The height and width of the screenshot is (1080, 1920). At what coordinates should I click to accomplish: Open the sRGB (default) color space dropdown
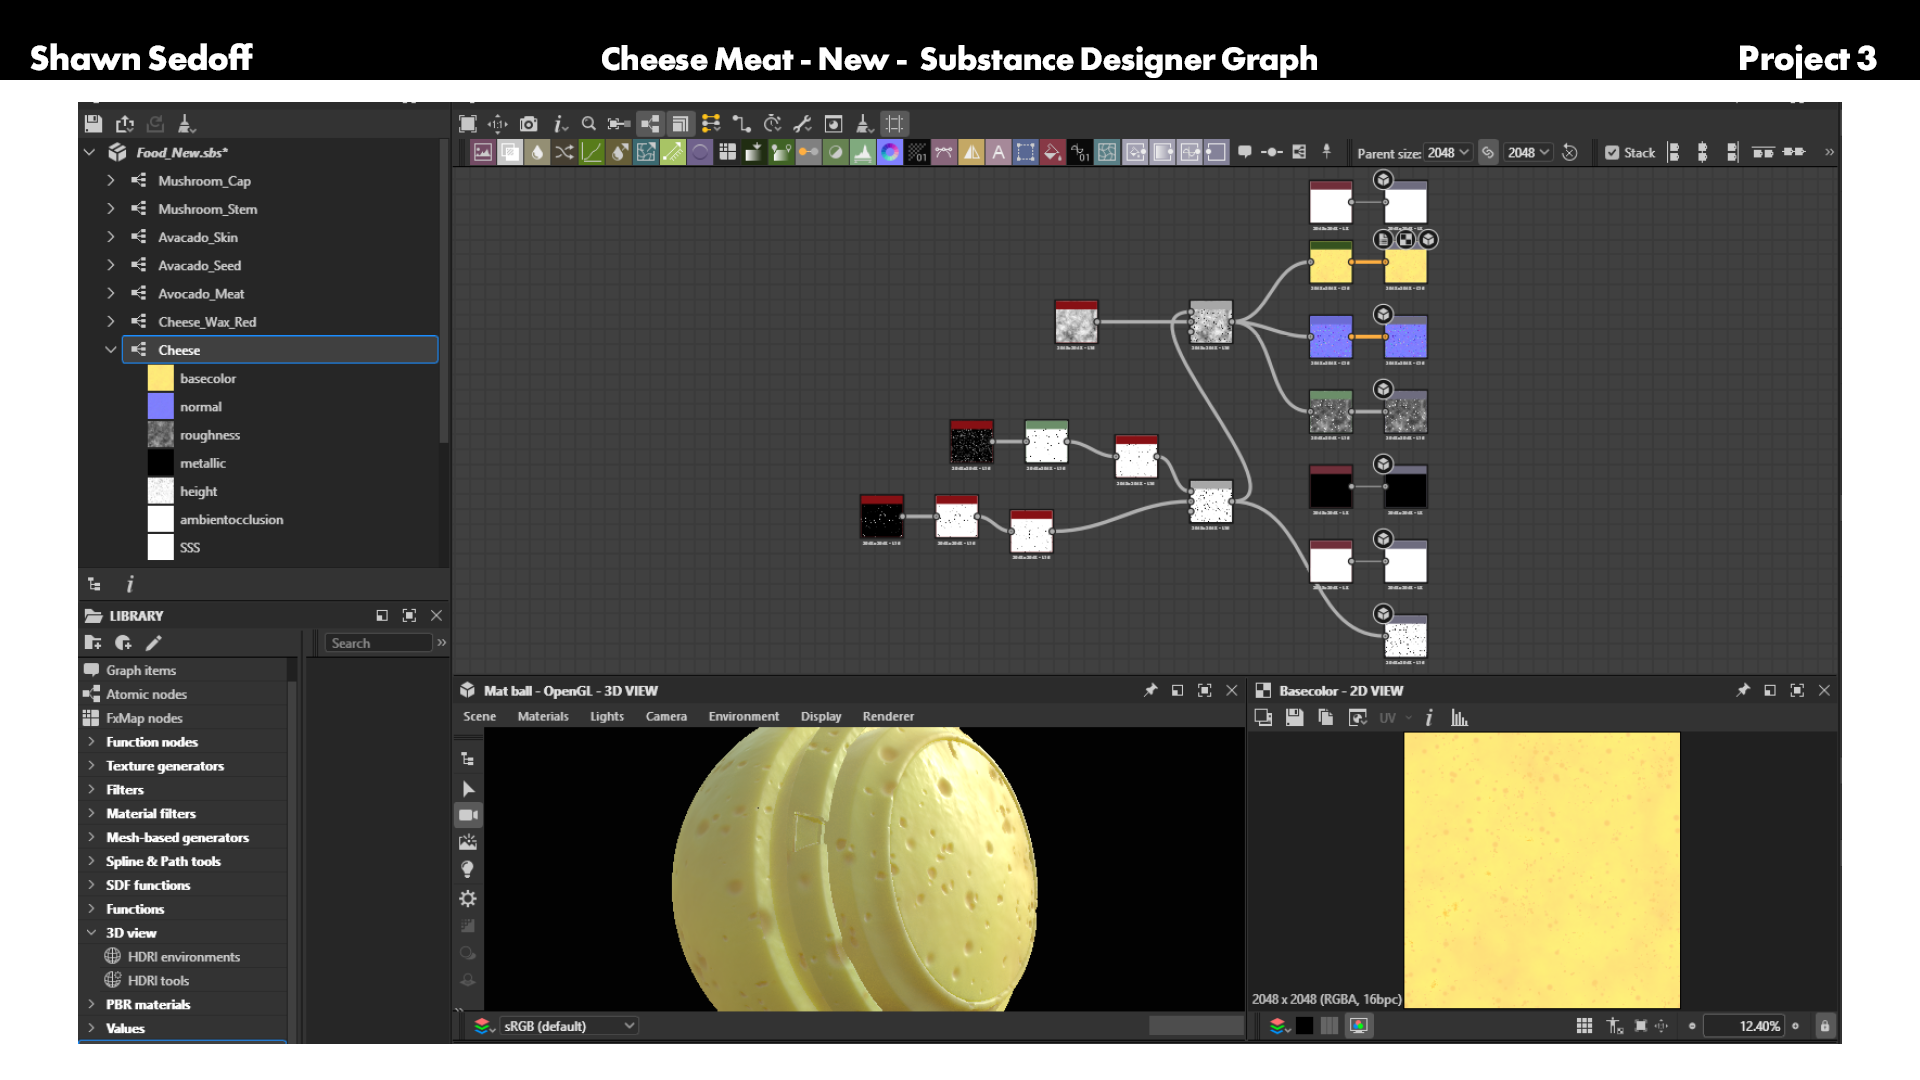pyautogui.click(x=568, y=1026)
